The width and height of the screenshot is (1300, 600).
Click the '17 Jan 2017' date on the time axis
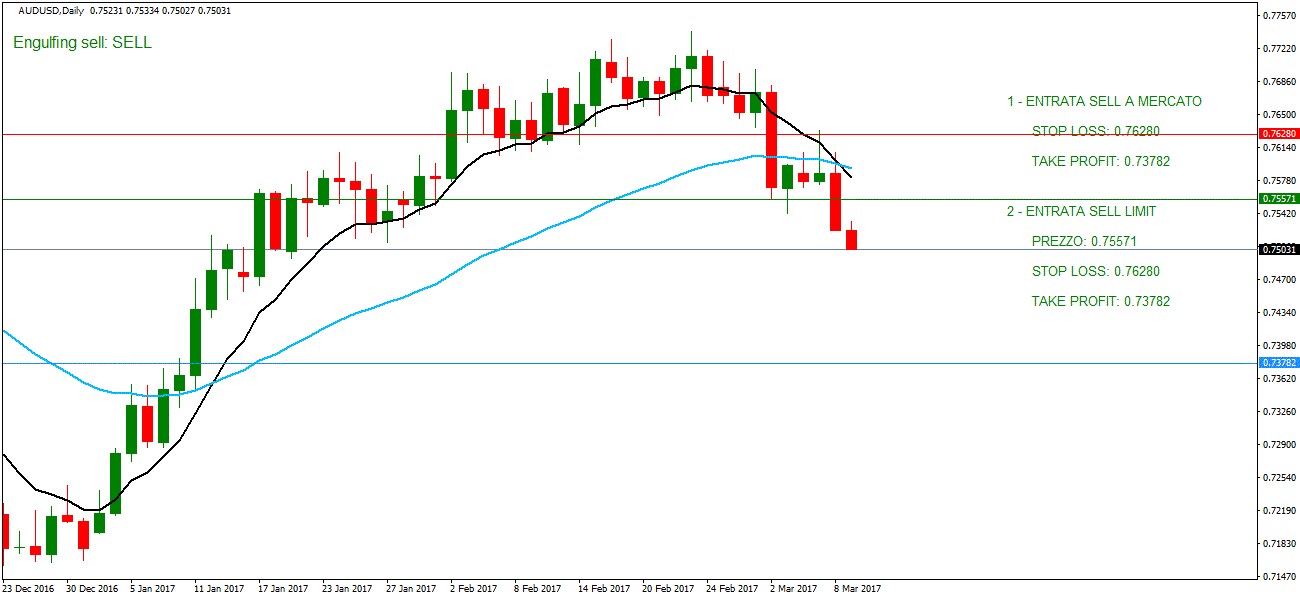pyautogui.click(x=283, y=589)
